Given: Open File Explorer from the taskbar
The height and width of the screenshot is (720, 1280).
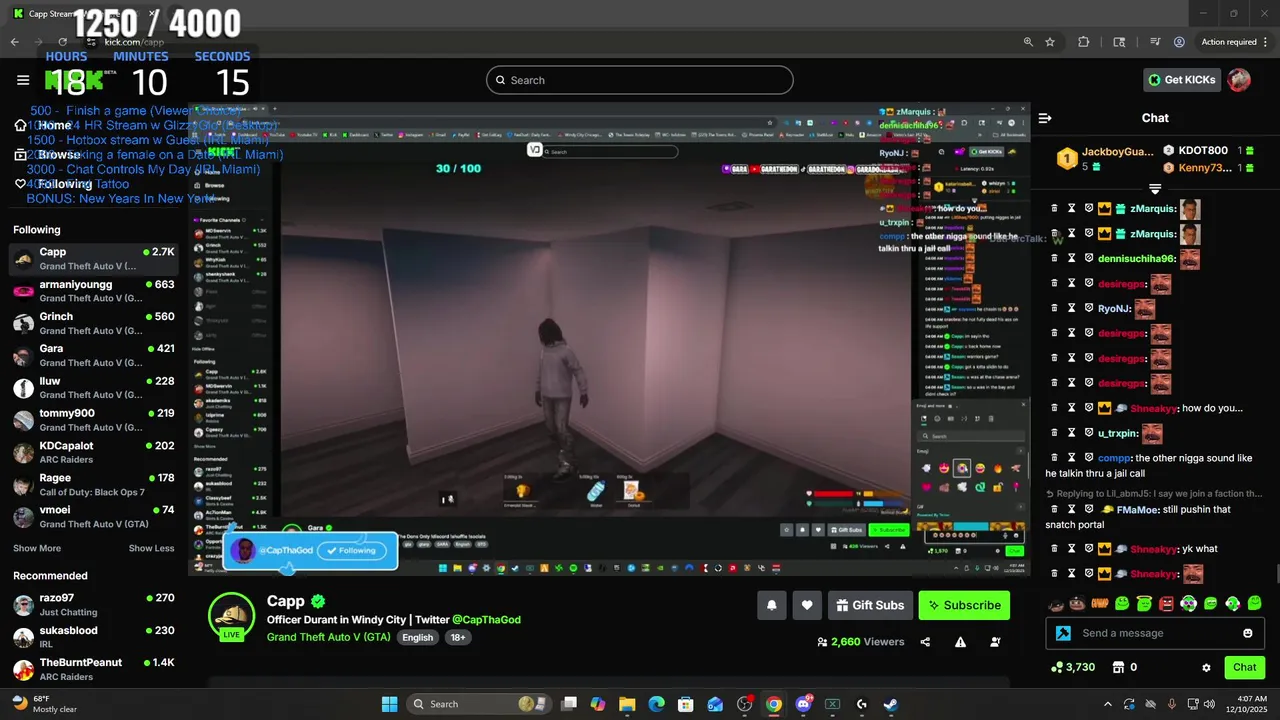Looking at the screenshot, I should click(627, 704).
